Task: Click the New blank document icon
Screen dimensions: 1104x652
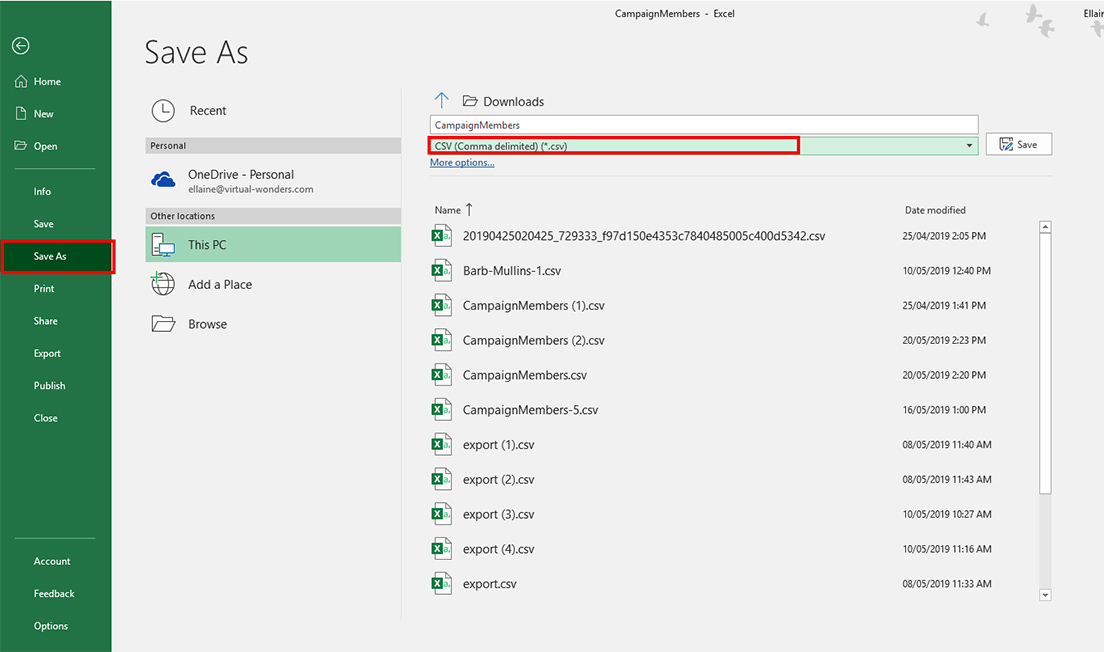Action: pyautogui.click(x=21, y=113)
